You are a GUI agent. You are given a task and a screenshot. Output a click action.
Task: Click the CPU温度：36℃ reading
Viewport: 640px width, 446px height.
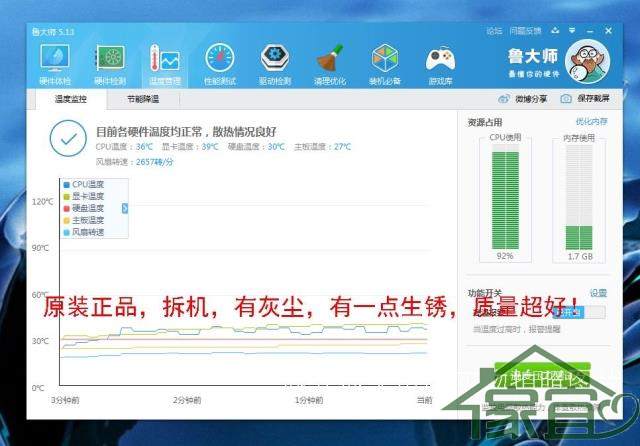coord(124,147)
